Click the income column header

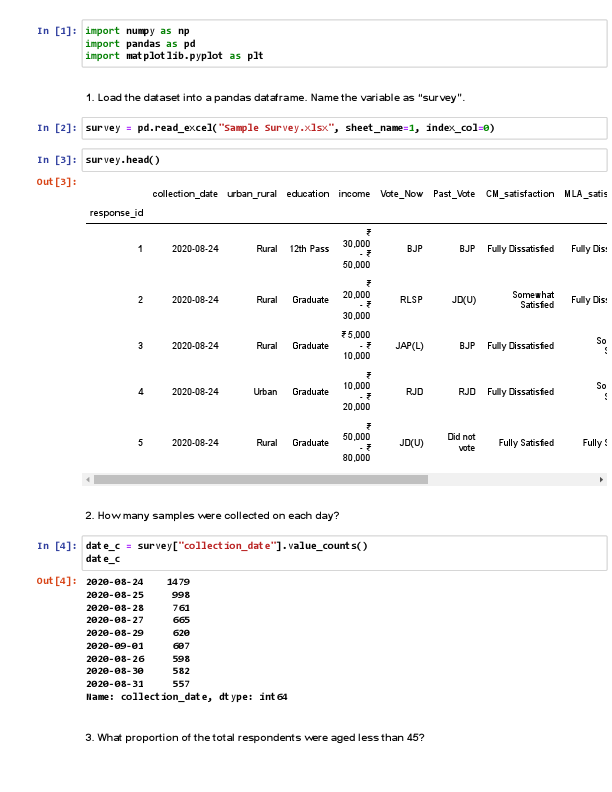point(354,194)
